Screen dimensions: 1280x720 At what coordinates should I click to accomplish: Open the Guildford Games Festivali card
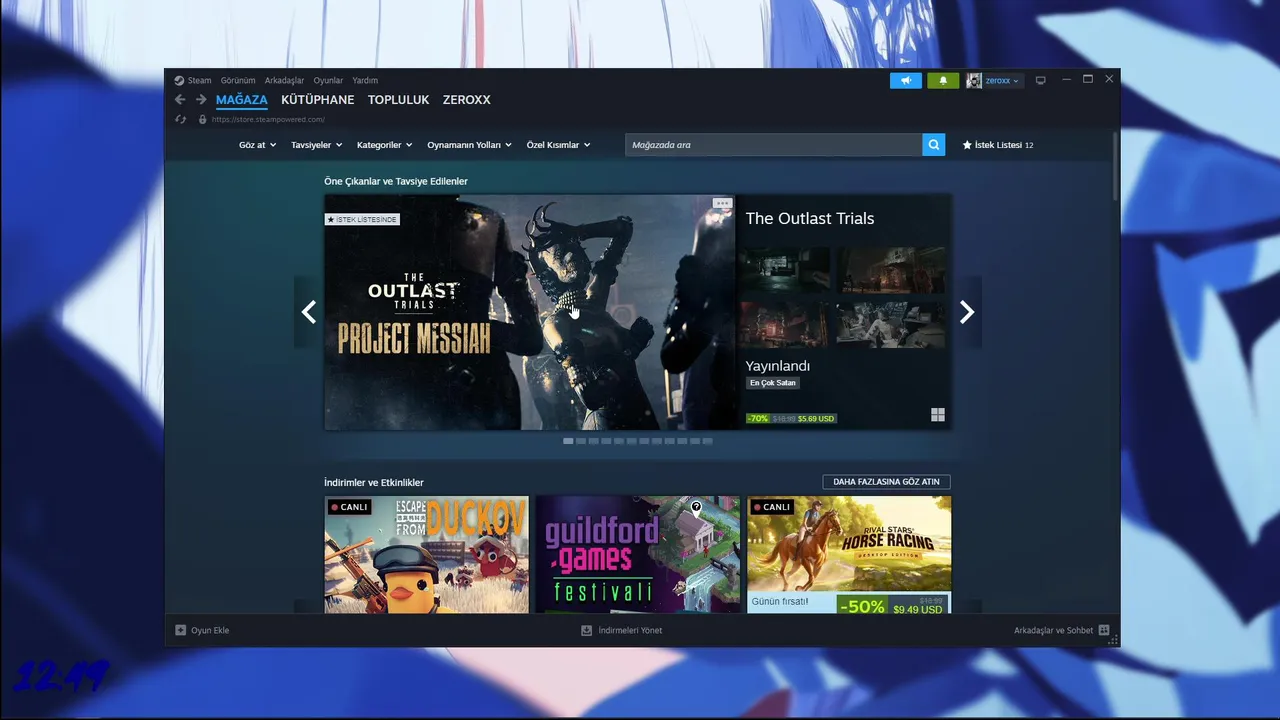point(638,555)
